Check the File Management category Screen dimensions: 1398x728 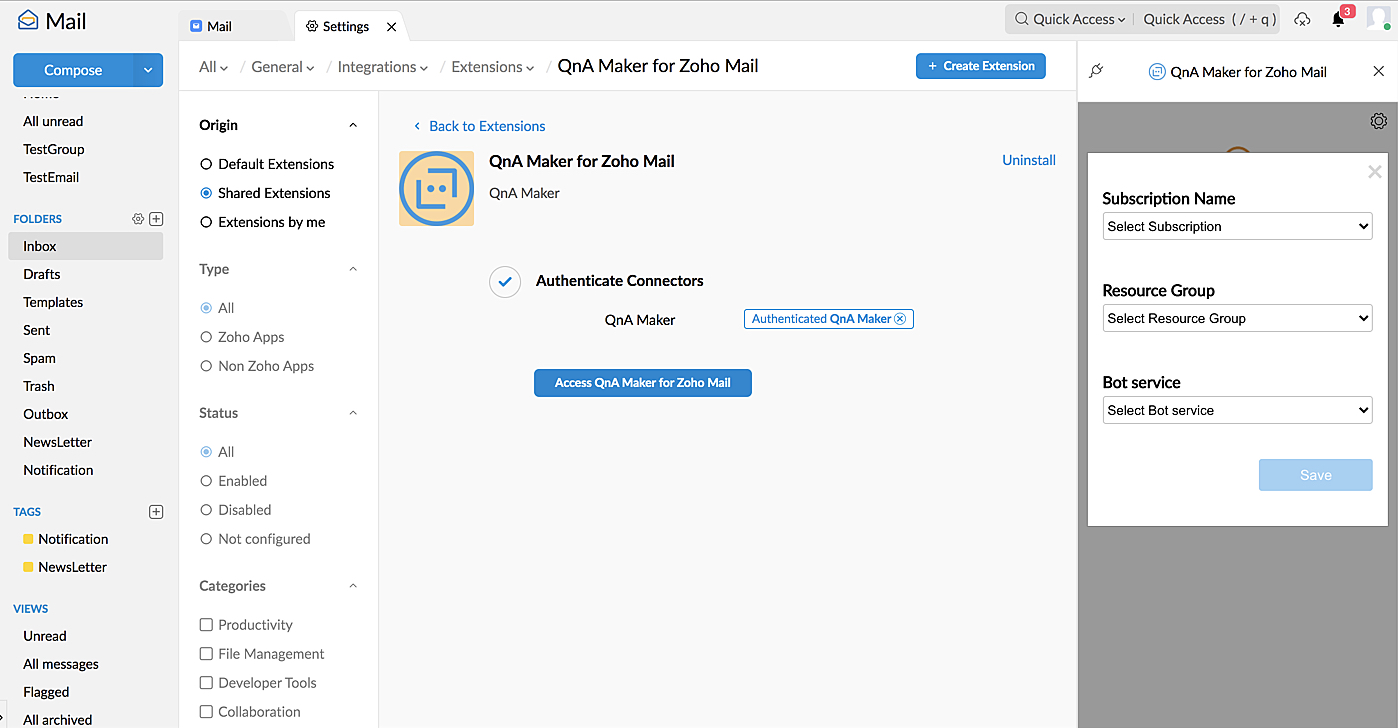click(206, 654)
